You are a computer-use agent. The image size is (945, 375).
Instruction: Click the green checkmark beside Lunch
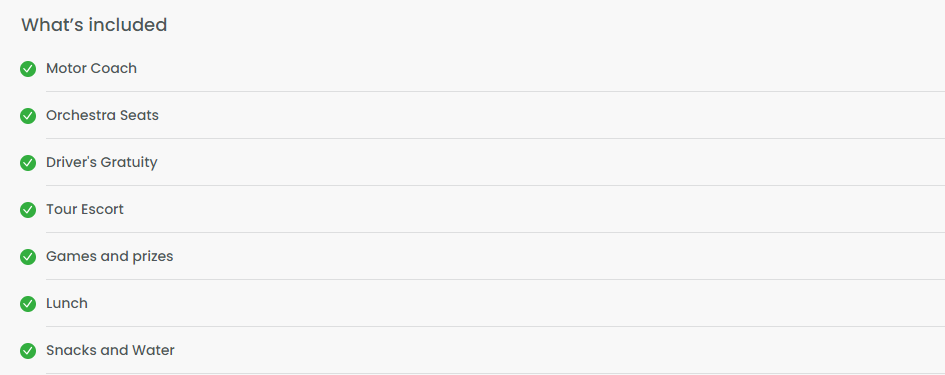click(28, 304)
